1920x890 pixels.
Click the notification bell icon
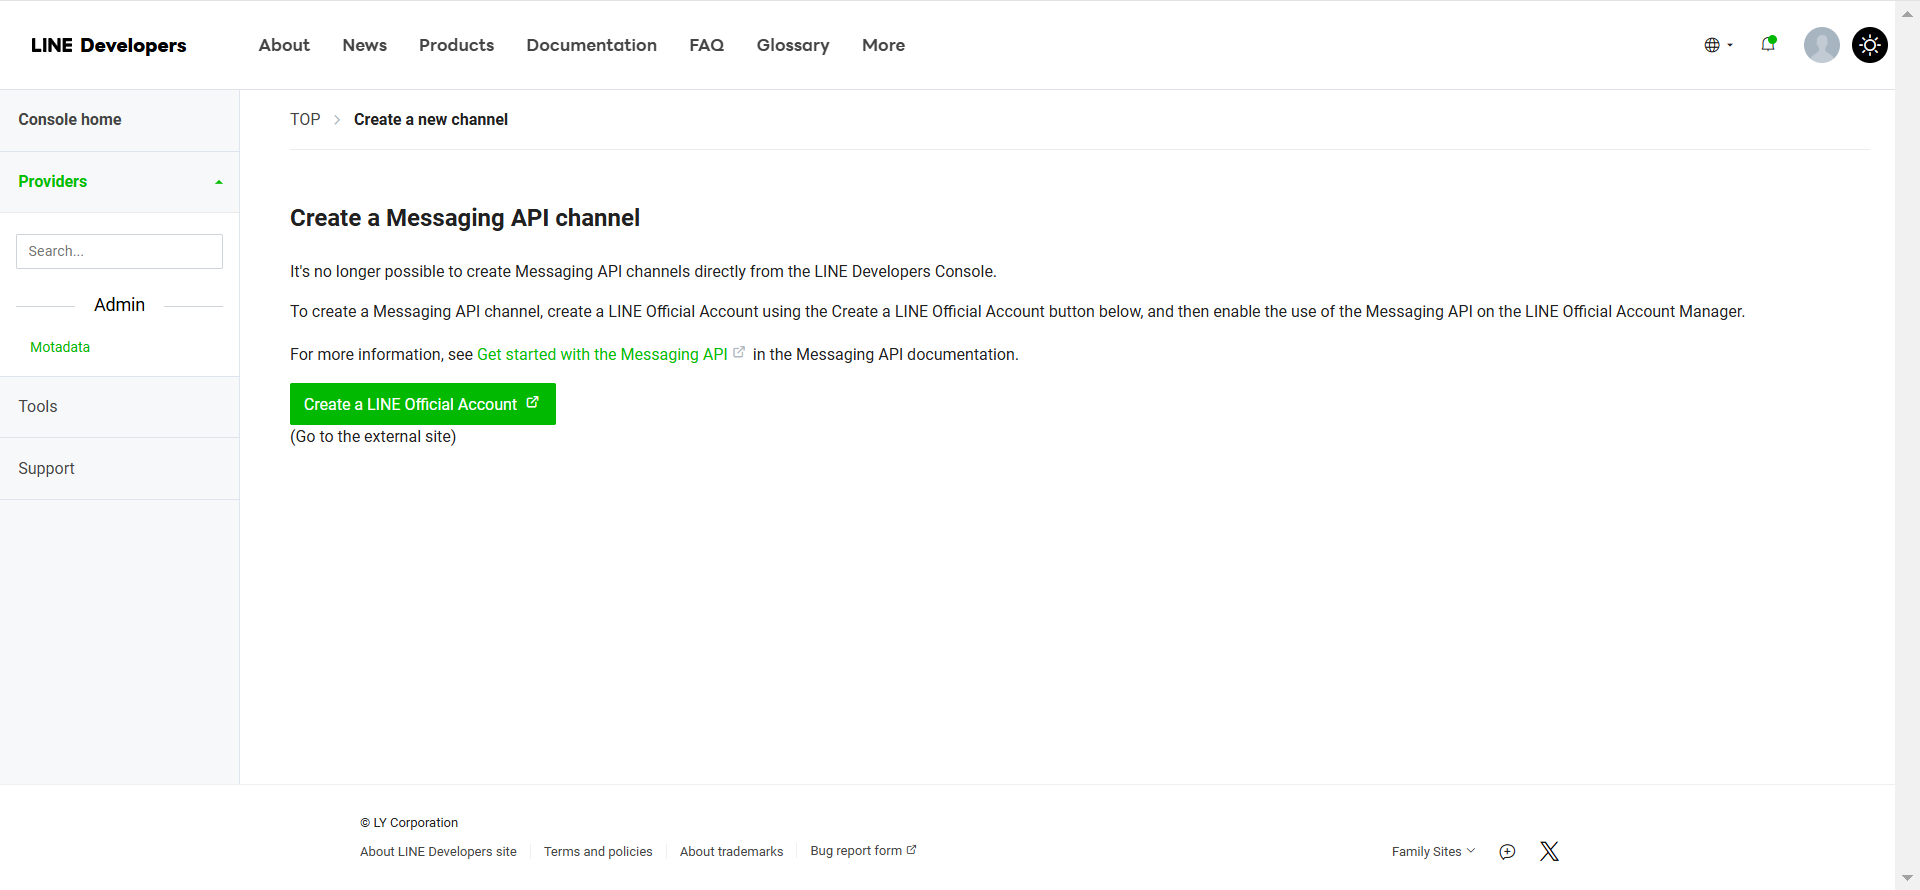1768,44
